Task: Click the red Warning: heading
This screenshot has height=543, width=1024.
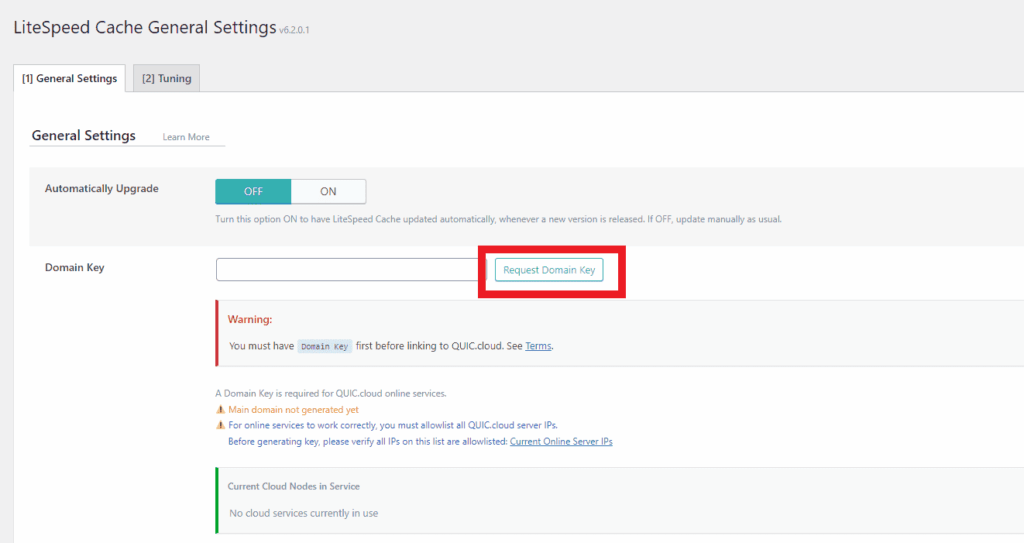Action: coord(250,320)
